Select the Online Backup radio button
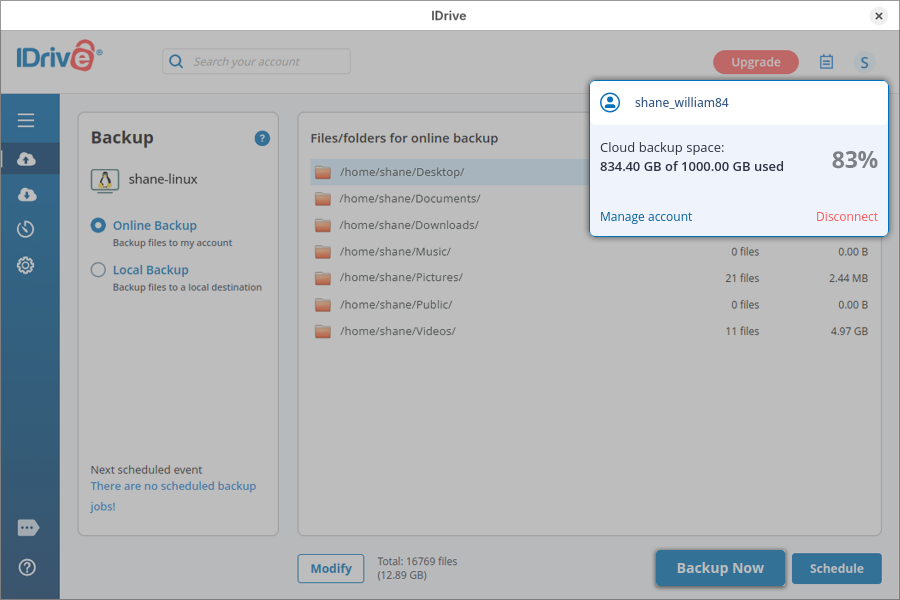Viewport: 900px width, 600px height. (98, 225)
